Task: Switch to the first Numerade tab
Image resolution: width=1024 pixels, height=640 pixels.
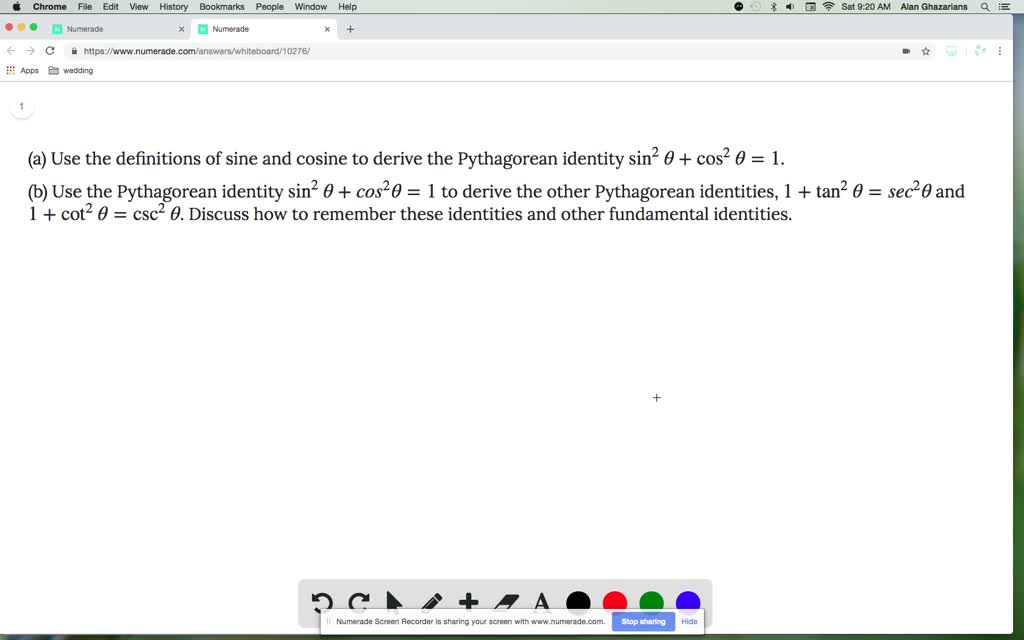Action: pyautogui.click(x=110, y=29)
